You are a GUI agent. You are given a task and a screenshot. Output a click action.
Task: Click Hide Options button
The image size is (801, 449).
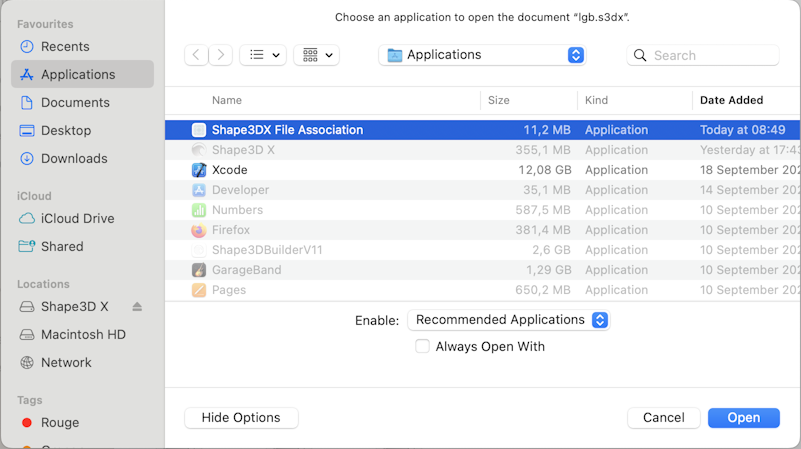click(x=241, y=418)
